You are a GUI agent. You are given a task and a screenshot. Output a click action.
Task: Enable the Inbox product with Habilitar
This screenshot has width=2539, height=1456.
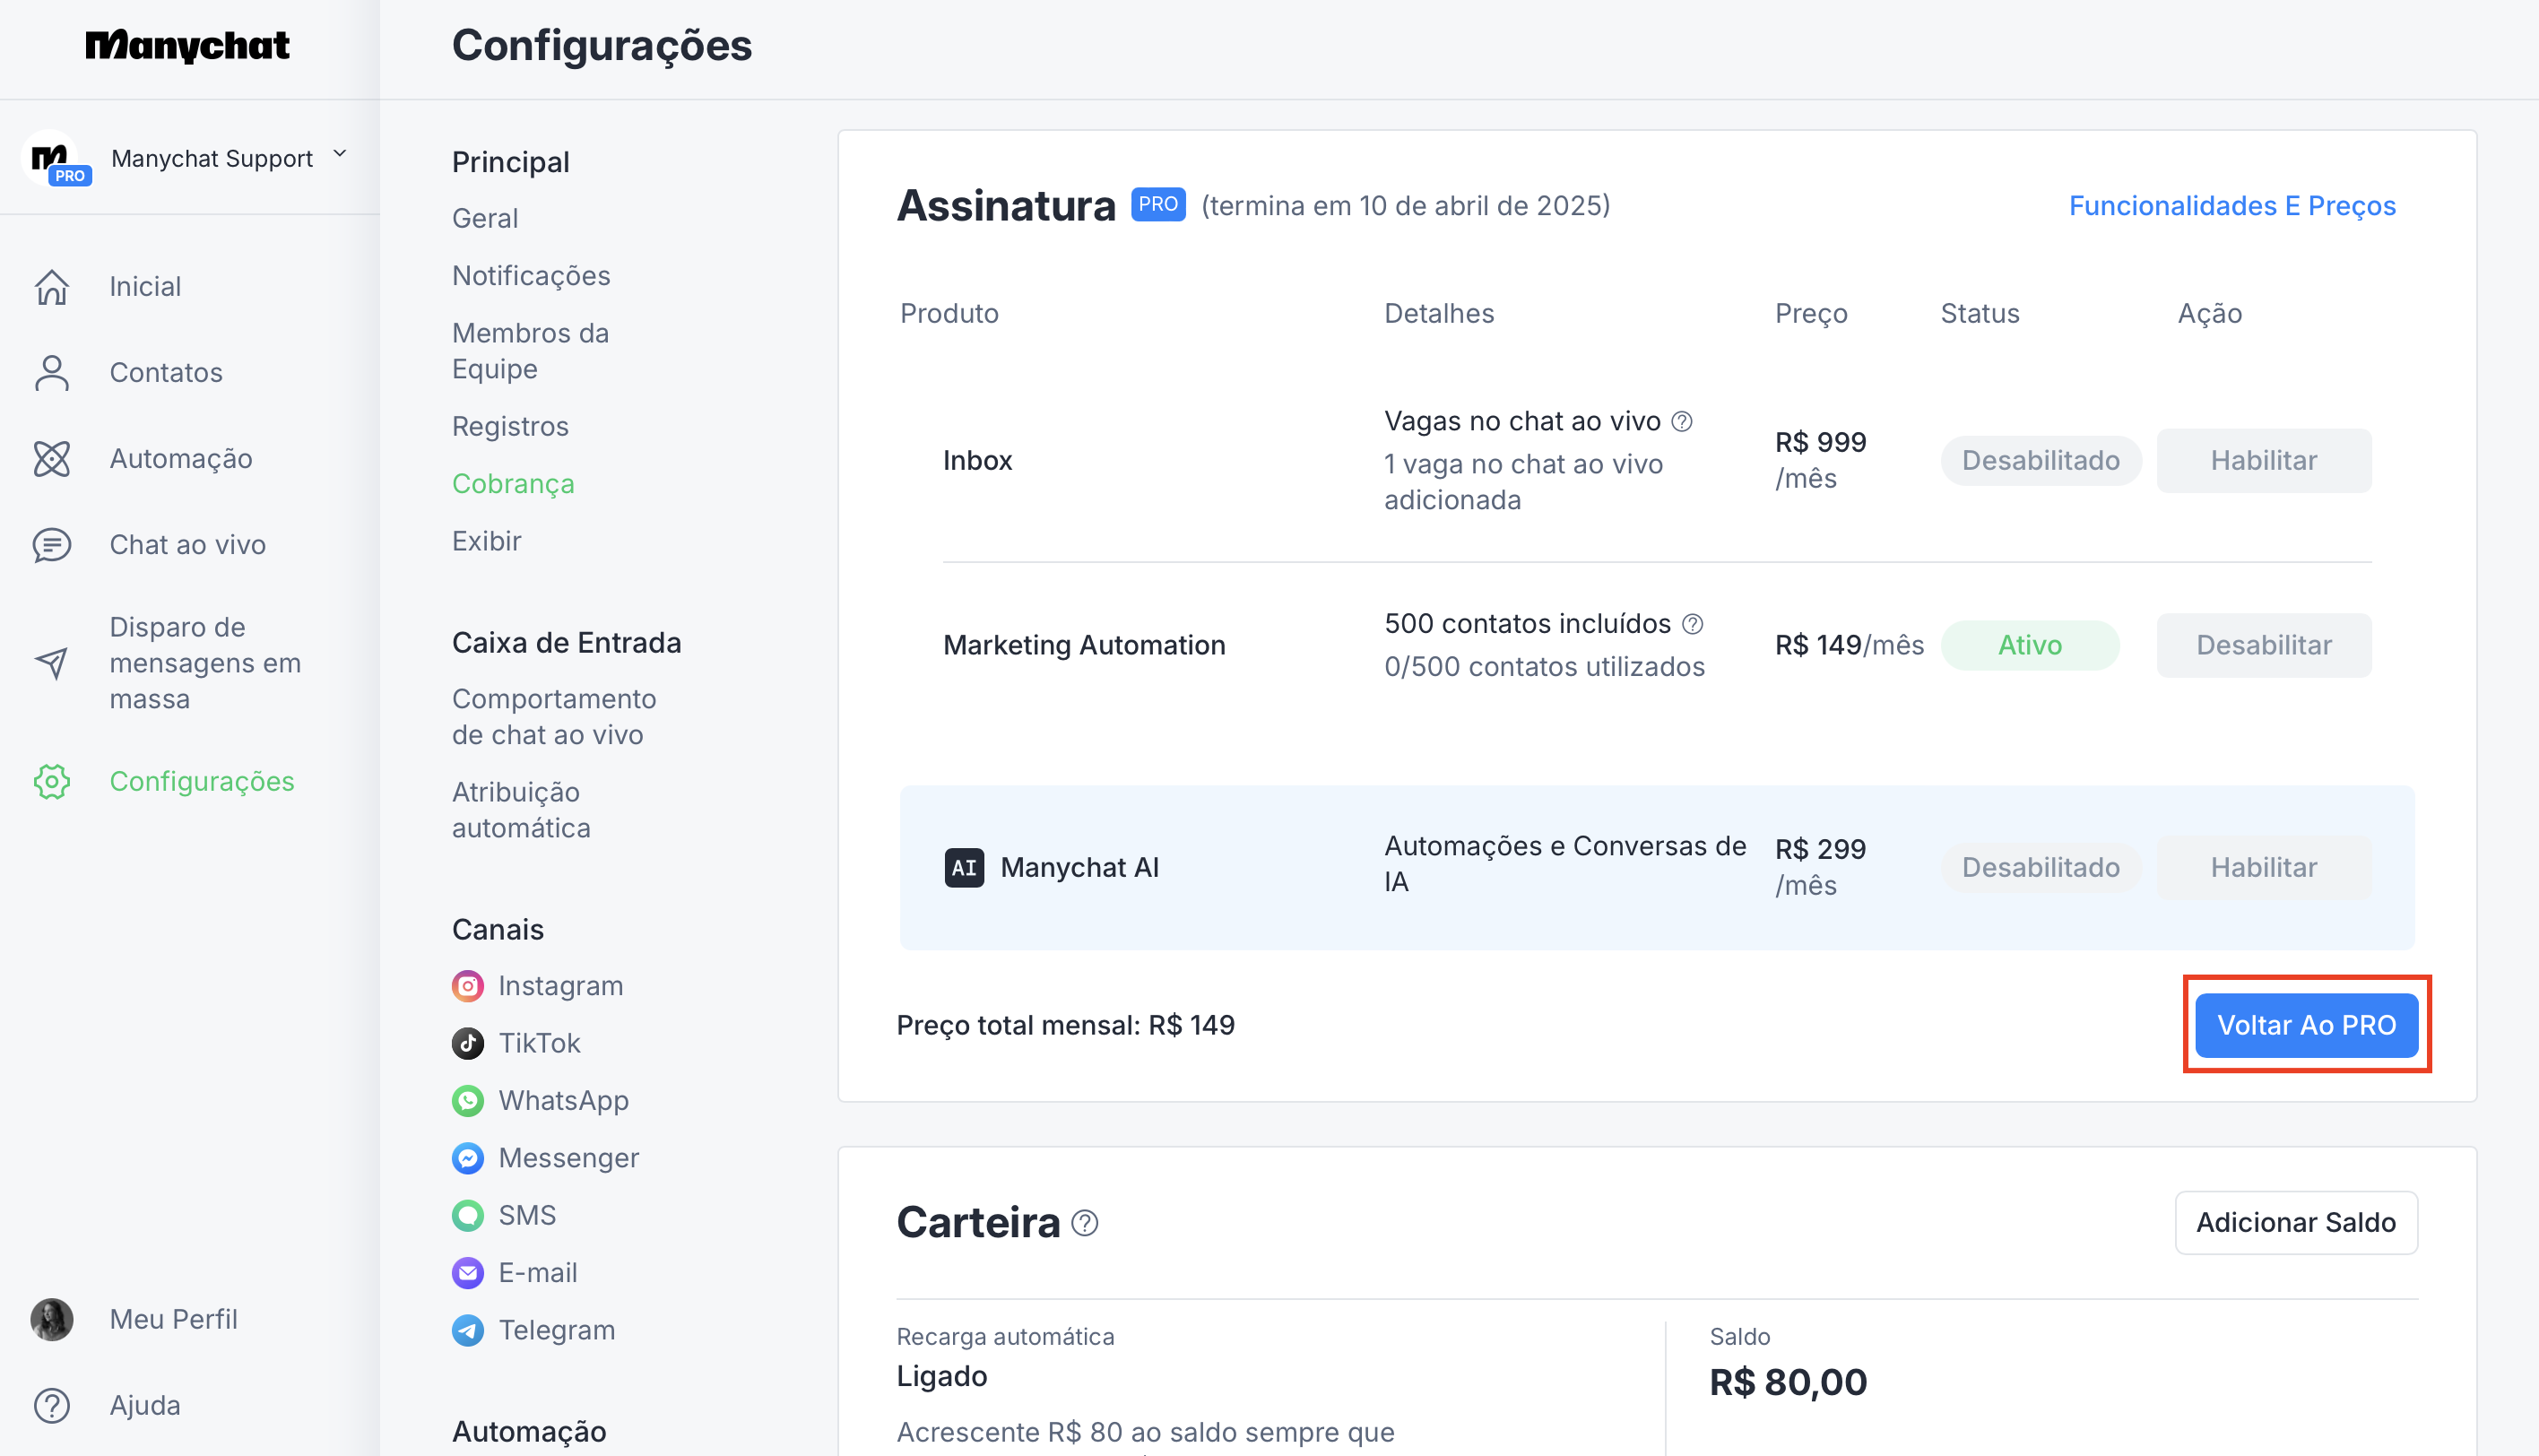(x=2263, y=461)
